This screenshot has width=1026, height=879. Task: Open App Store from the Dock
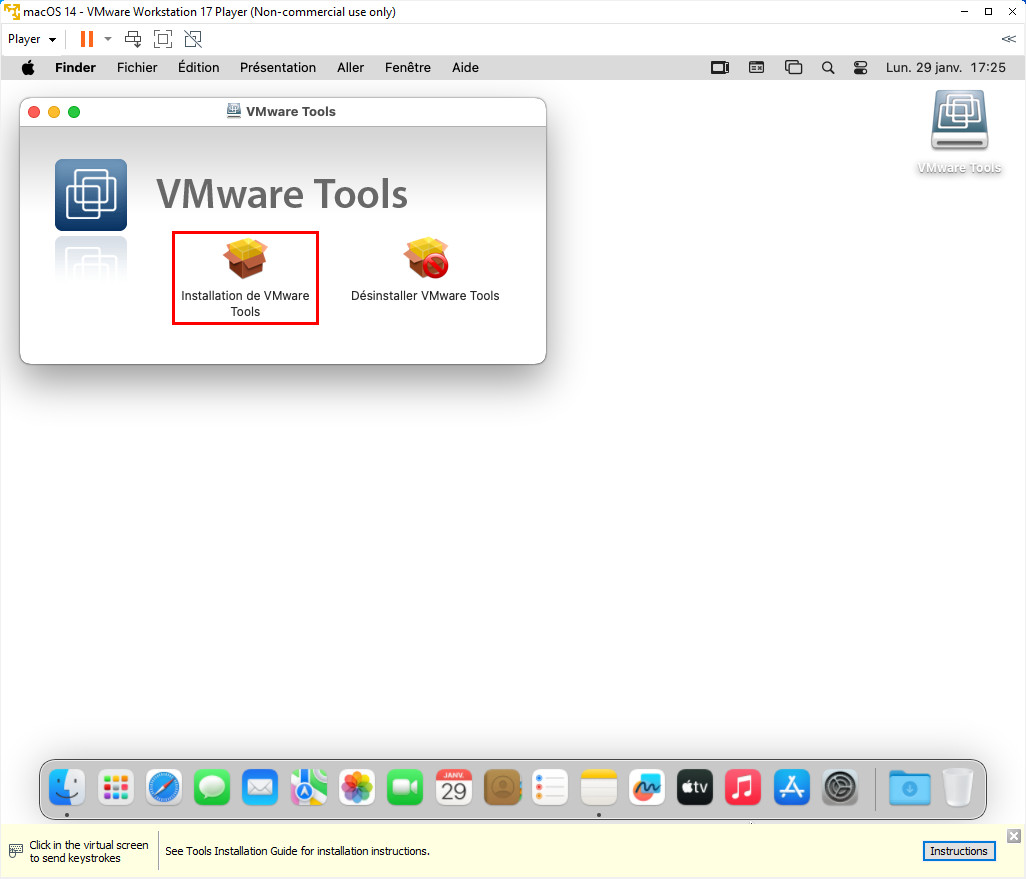point(792,787)
